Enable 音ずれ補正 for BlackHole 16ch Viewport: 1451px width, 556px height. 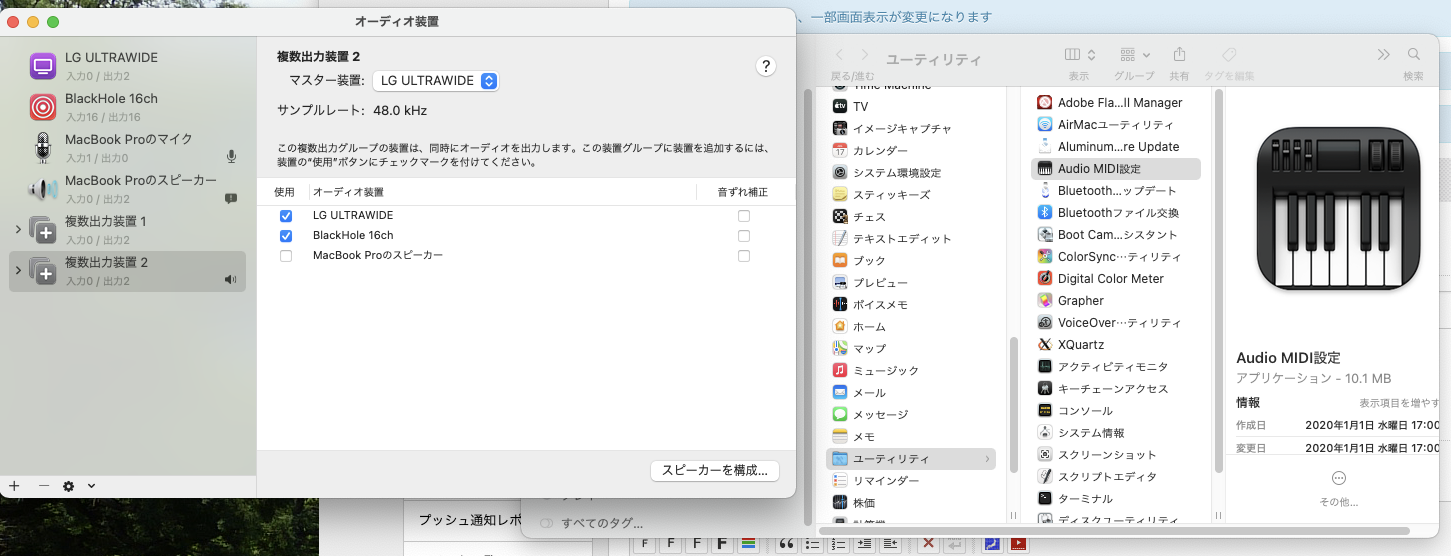743,236
